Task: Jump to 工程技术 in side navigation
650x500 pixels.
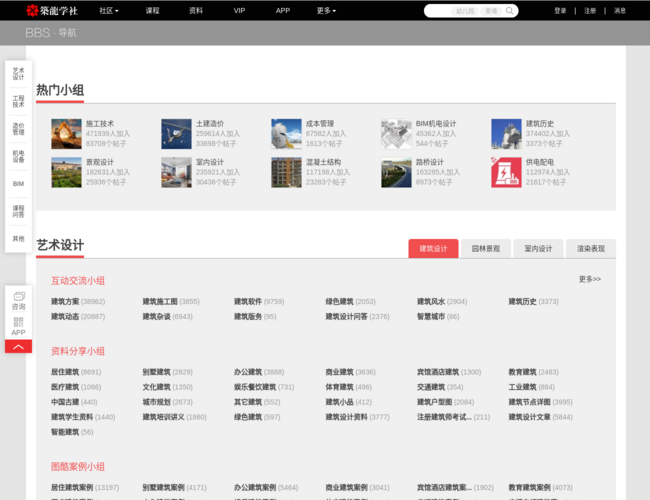Action: 18,102
